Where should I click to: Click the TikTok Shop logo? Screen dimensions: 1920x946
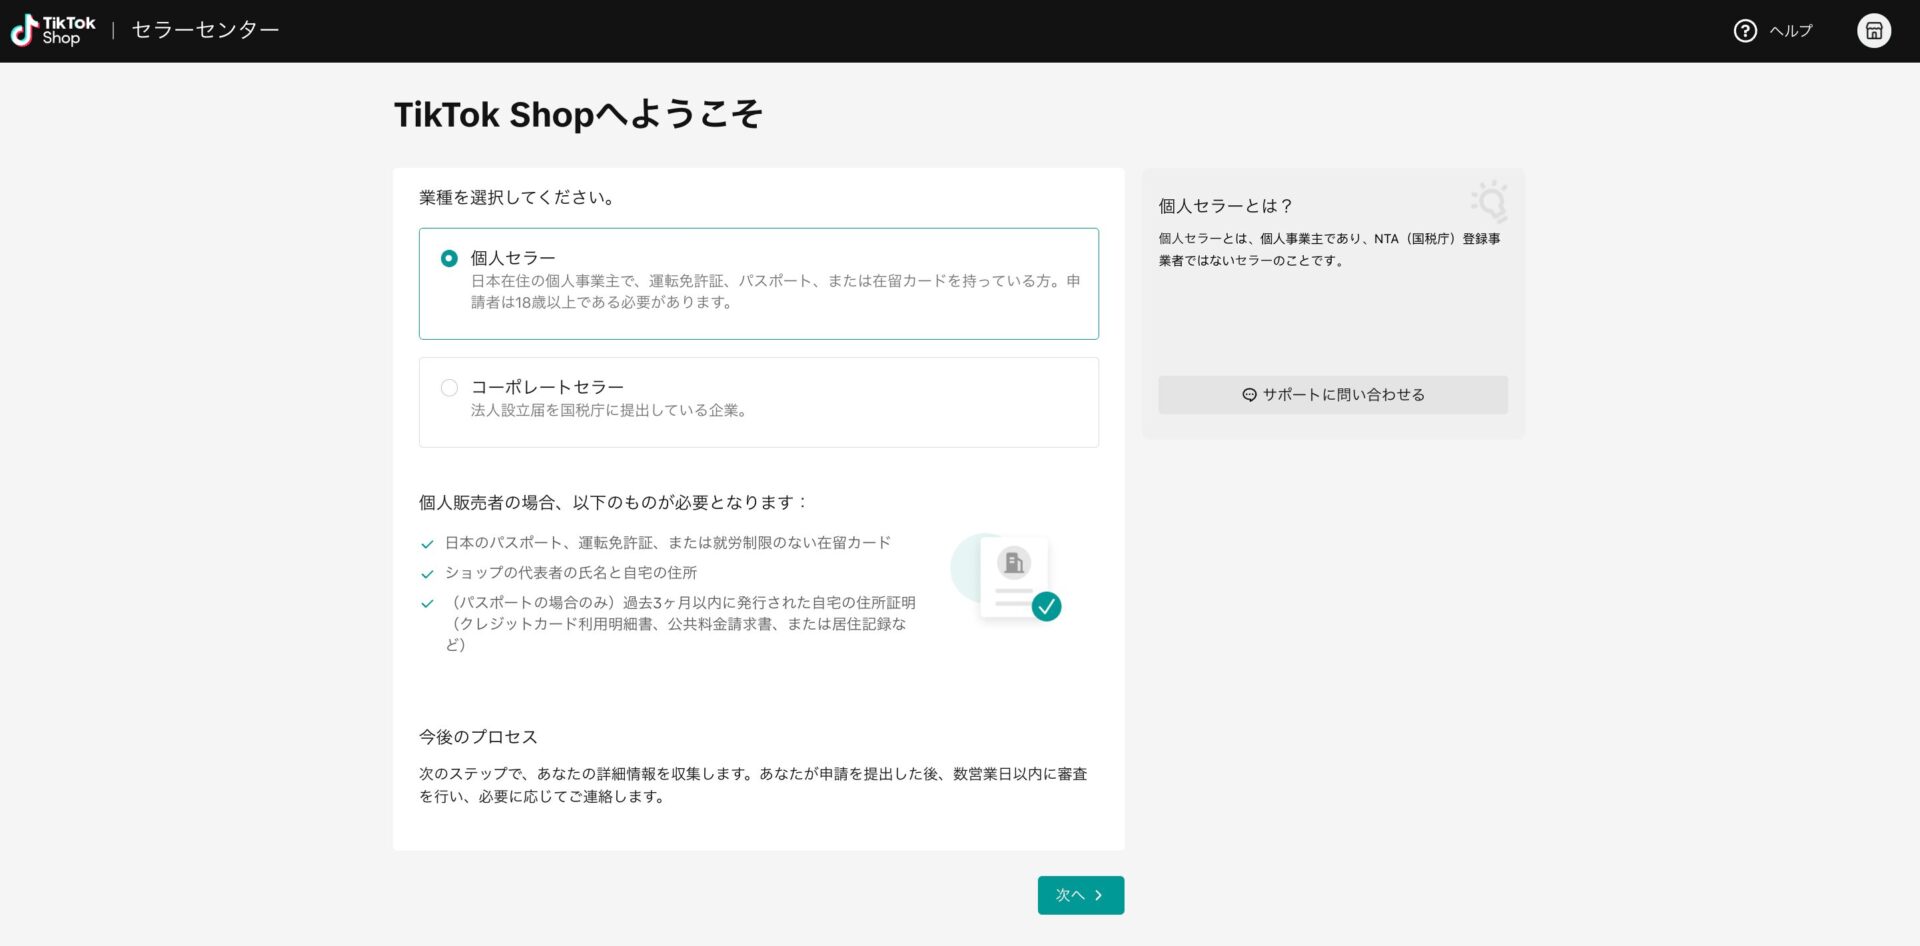(x=51, y=29)
